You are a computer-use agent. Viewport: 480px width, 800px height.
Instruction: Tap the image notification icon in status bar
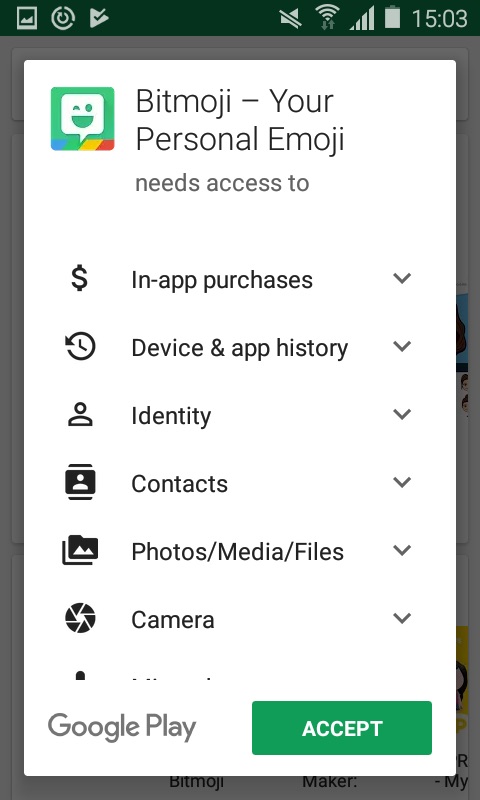[x=27, y=18]
